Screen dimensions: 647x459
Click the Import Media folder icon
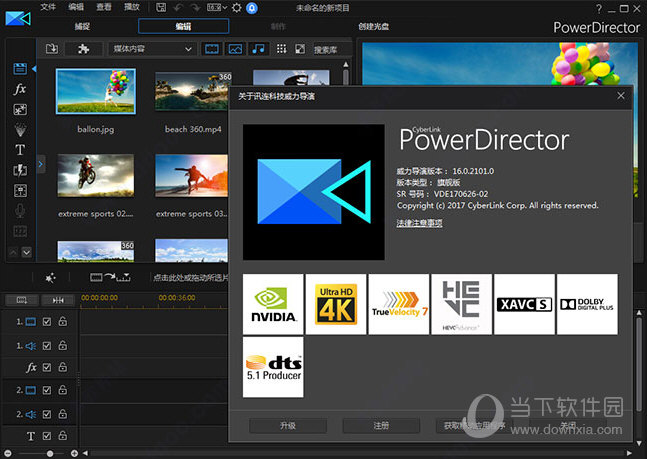(52, 48)
